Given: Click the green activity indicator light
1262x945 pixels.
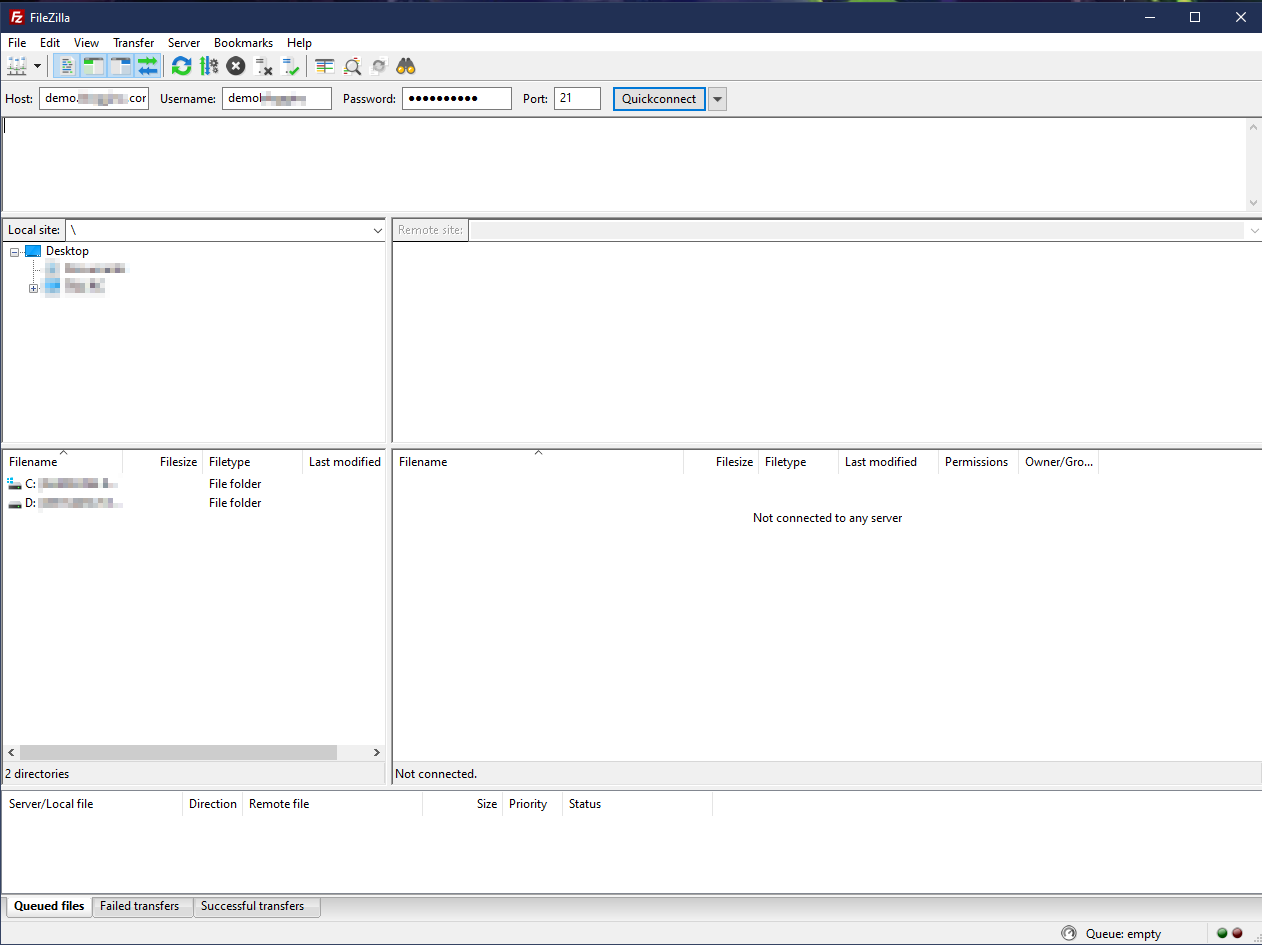Looking at the screenshot, I should [x=1222, y=933].
